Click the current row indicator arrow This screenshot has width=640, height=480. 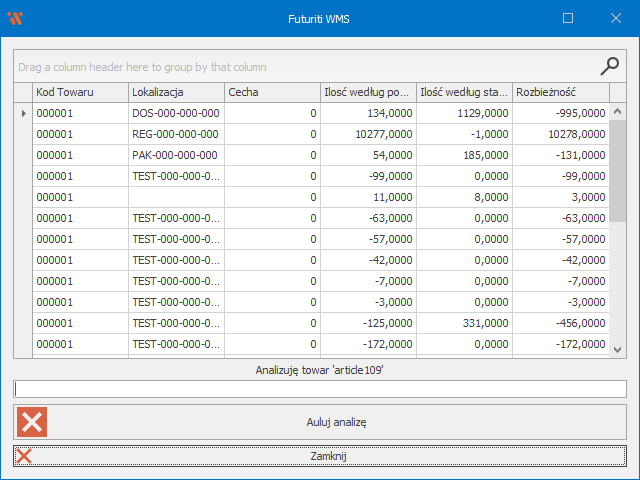23,113
